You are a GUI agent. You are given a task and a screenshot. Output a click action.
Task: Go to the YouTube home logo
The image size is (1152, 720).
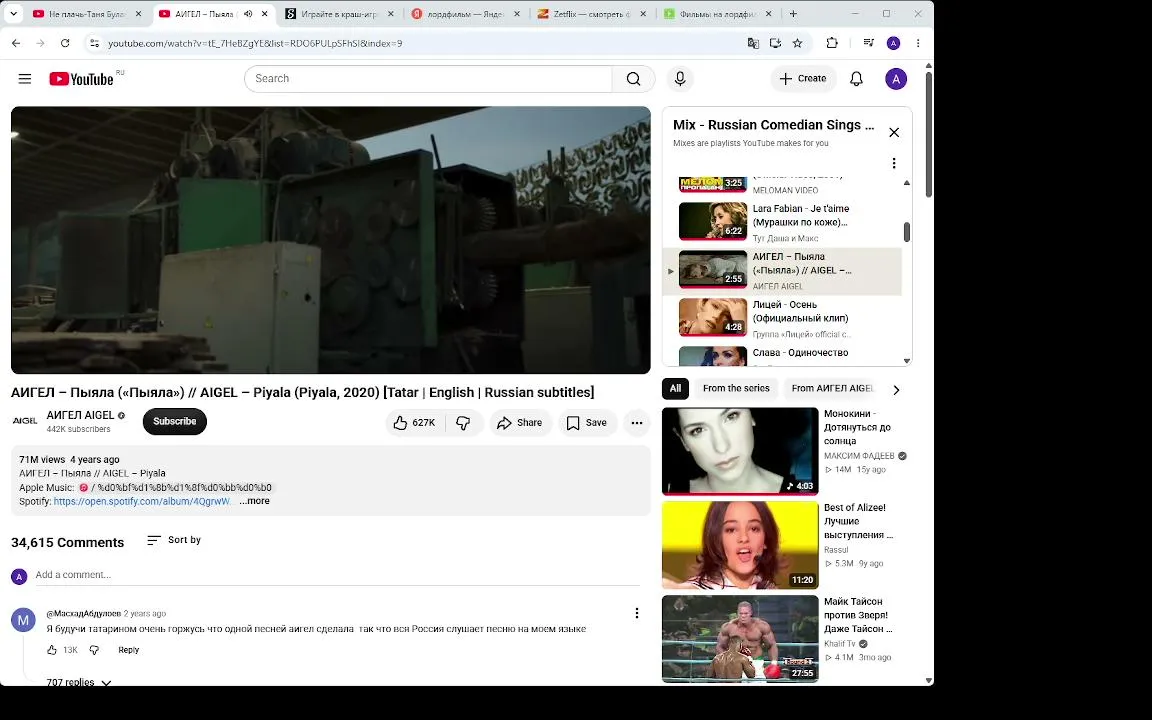click(x=82, y=79)
